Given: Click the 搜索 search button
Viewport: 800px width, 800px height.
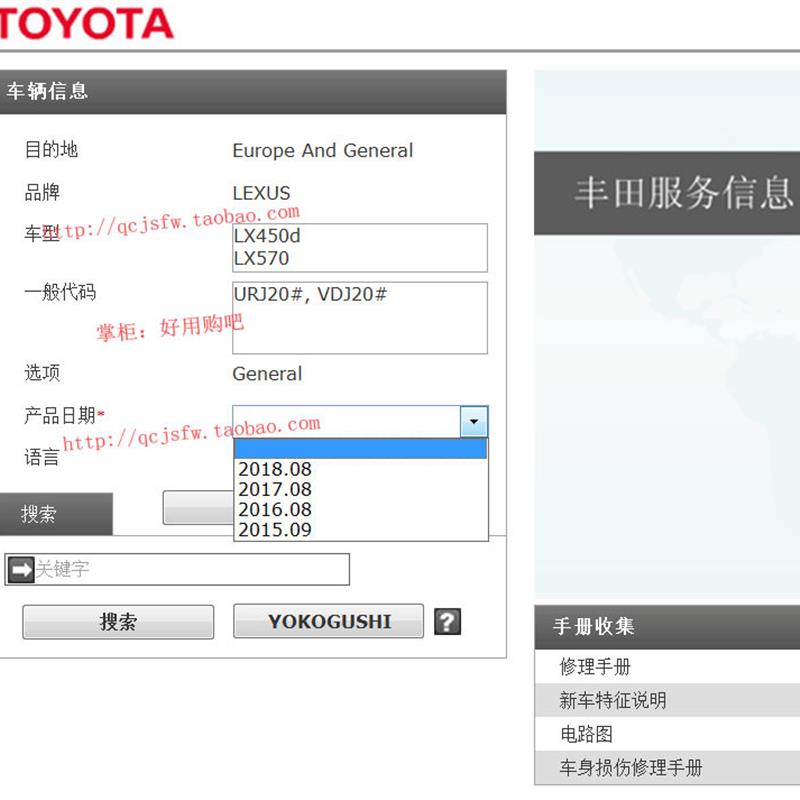Looking at the screenshot, I should (118, 622).
